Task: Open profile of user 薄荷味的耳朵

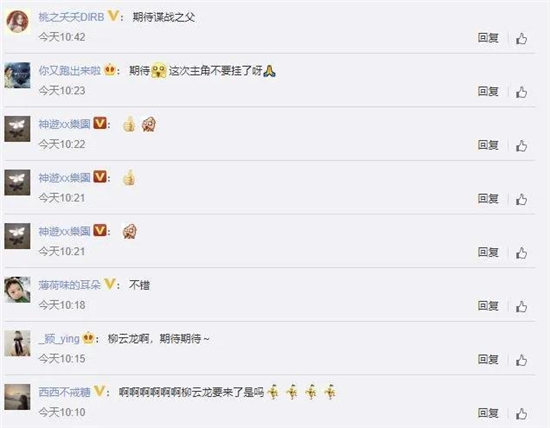Action: click(x=69, y=285)
